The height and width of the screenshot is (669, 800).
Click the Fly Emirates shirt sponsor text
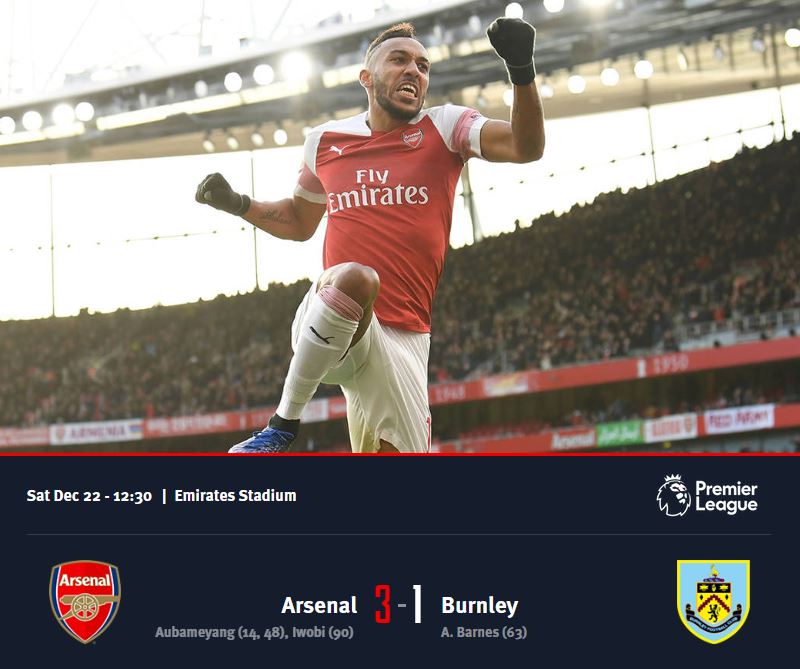point(378,190)
